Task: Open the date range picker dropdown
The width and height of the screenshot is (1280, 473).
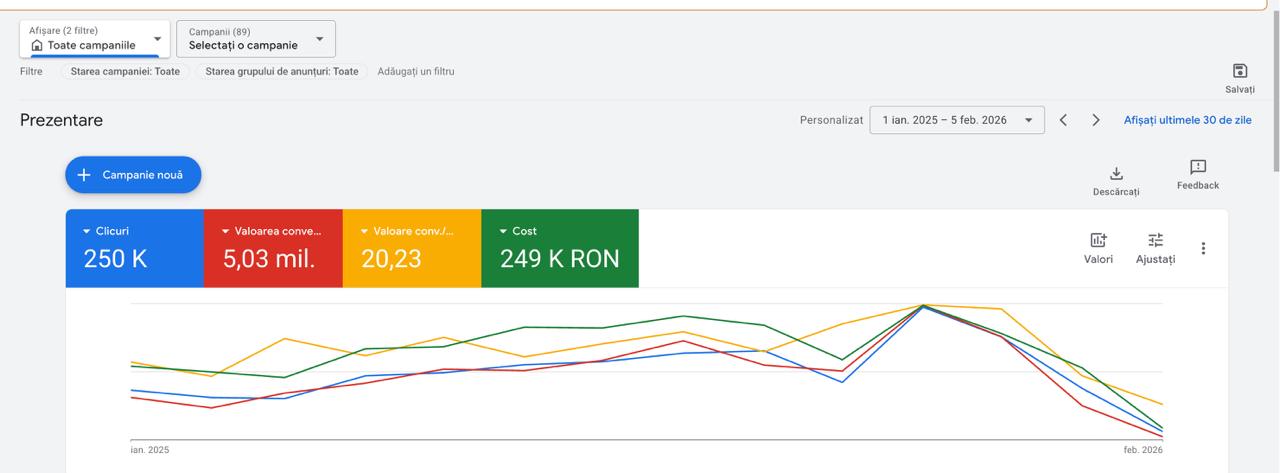Action: coord(957,120)
